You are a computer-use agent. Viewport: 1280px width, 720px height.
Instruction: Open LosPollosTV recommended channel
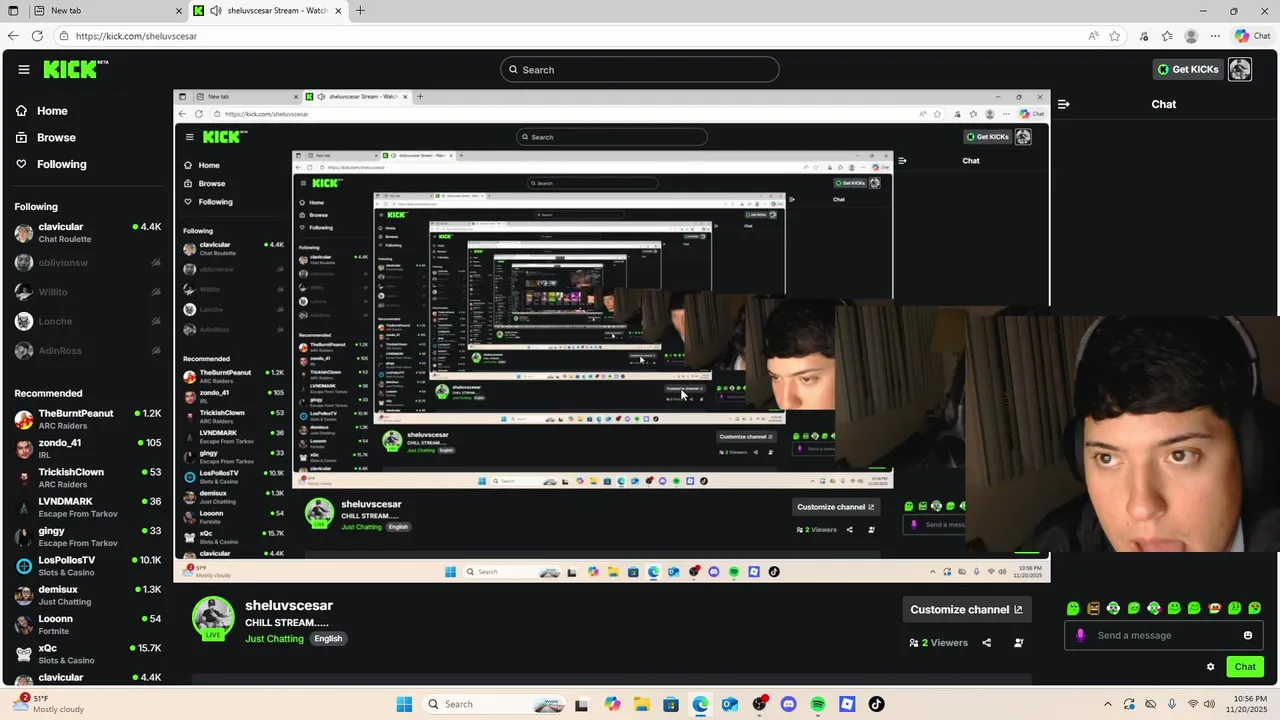pos(88,566)
